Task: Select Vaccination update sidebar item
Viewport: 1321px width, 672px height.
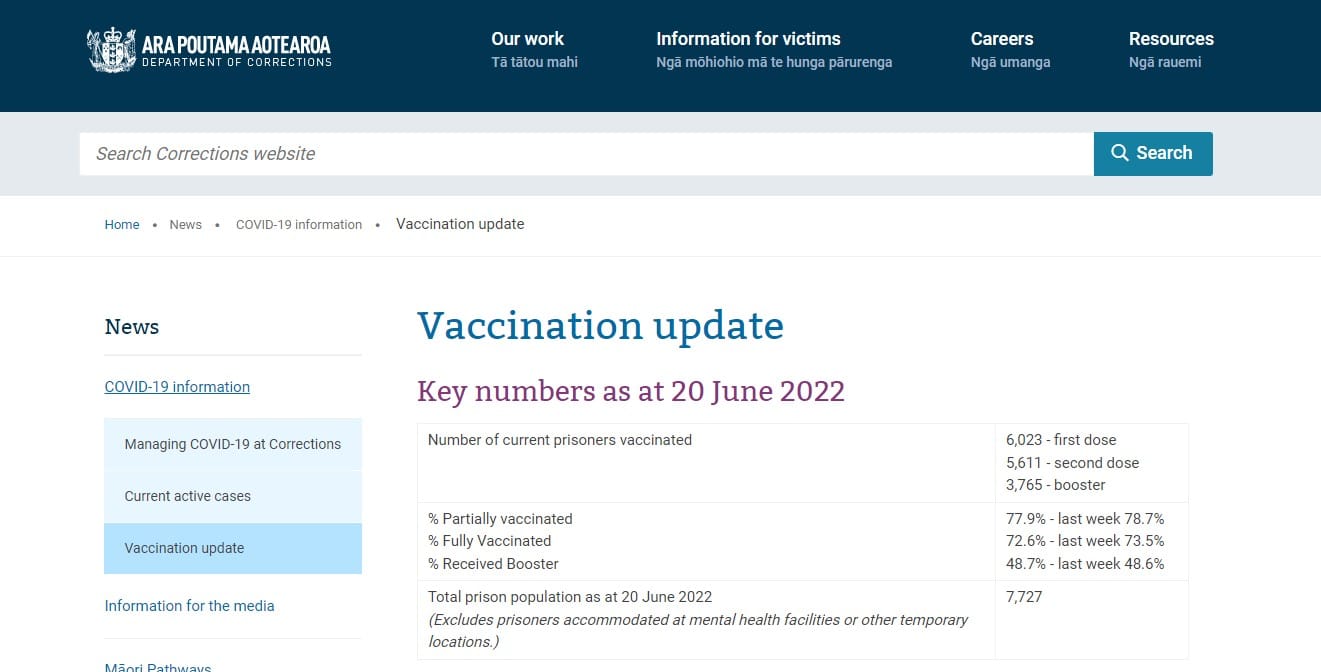Action: pyautogui.click(x=185, y=548)
